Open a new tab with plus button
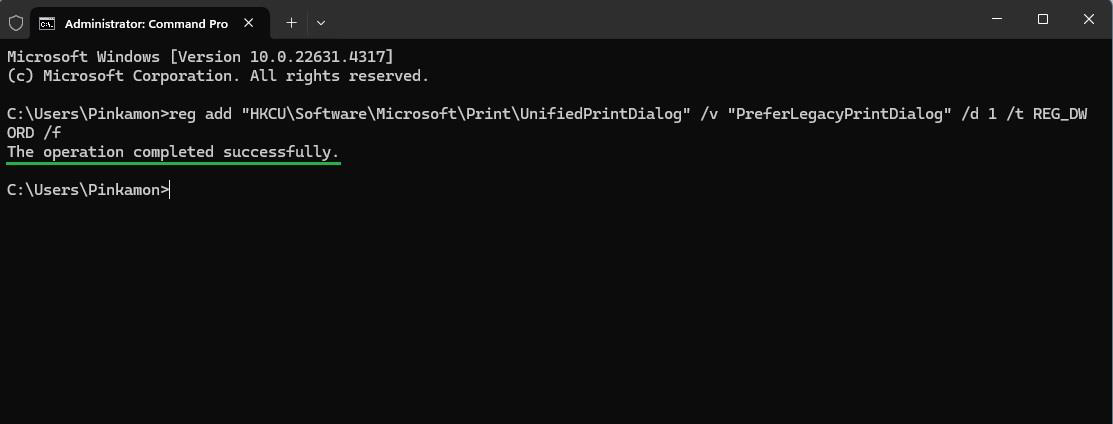This screenshot has width=1113, height=424. pos(291,21)
